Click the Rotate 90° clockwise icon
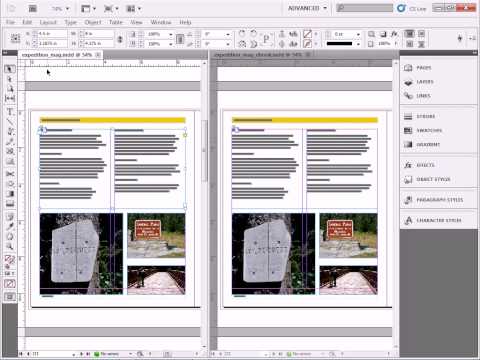 click(x=242, y=33)
